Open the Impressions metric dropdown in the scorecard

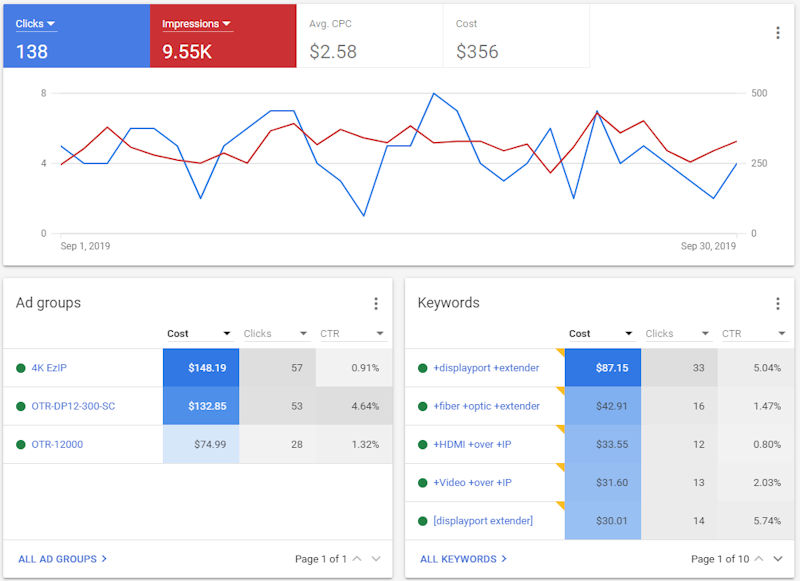(x=197, y=24)
